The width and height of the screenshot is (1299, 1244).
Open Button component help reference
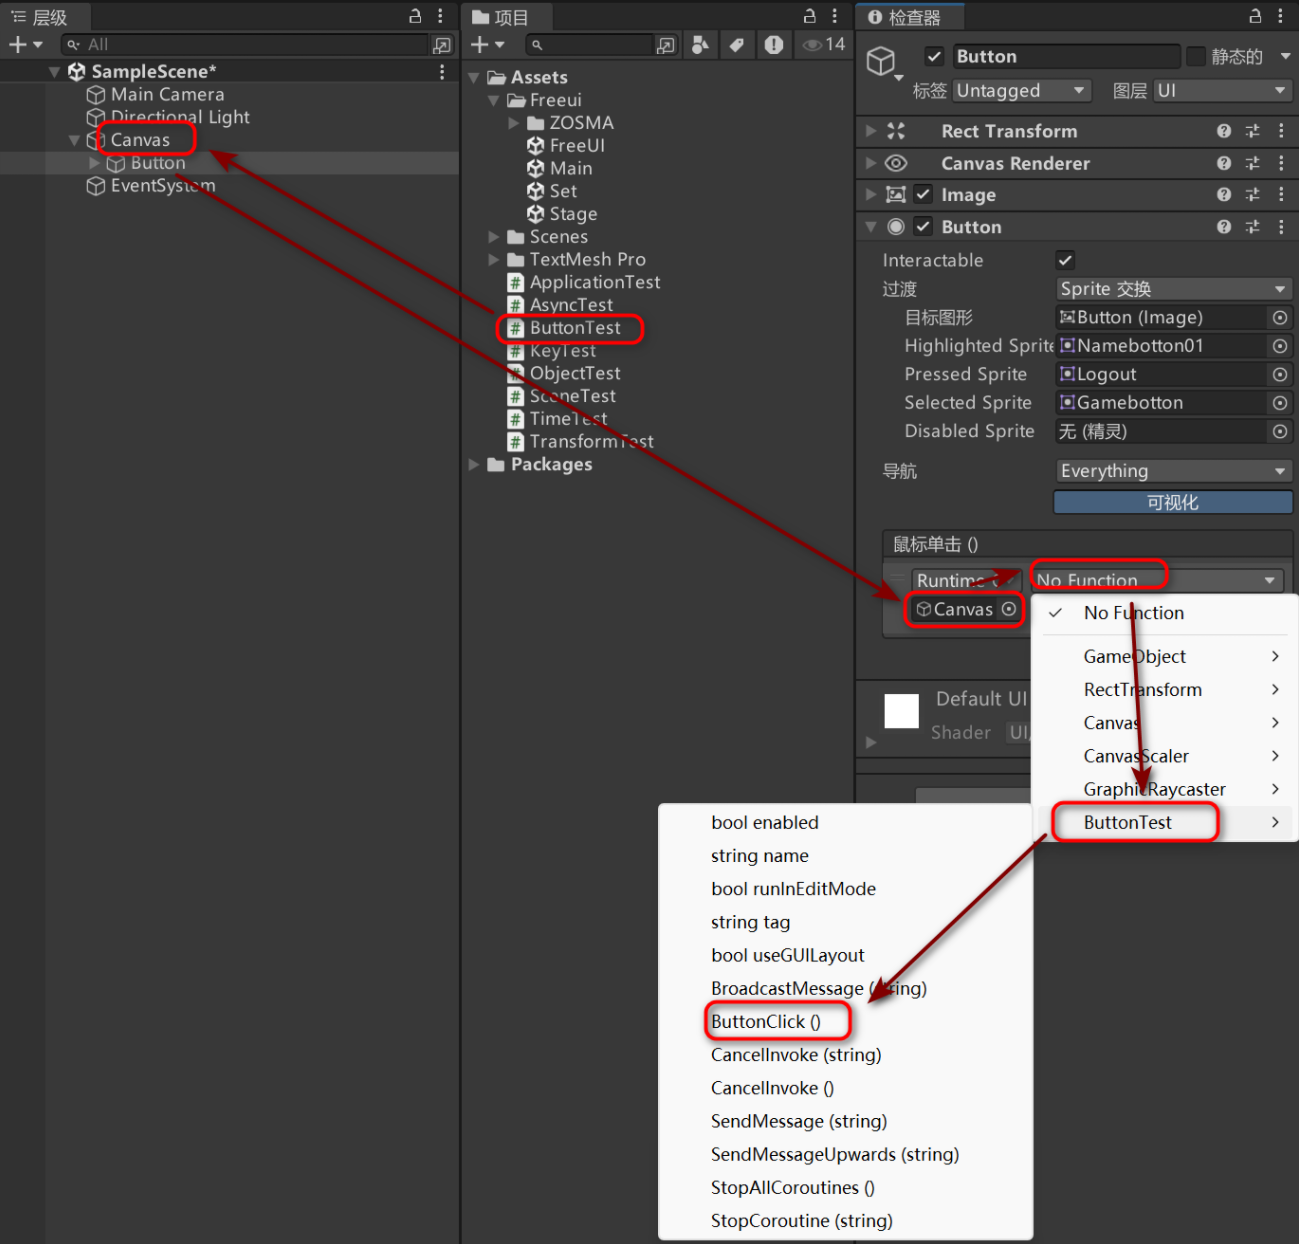coord(1224,227)
